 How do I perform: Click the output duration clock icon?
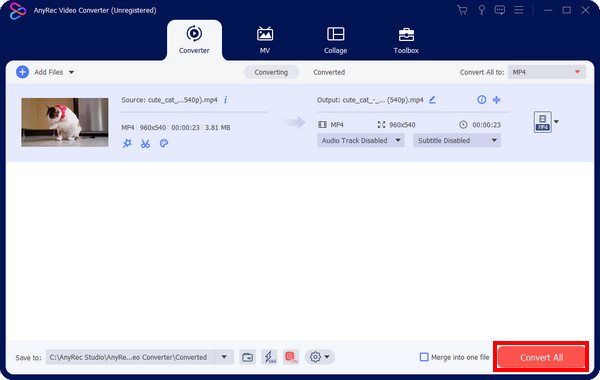(463, 125)
